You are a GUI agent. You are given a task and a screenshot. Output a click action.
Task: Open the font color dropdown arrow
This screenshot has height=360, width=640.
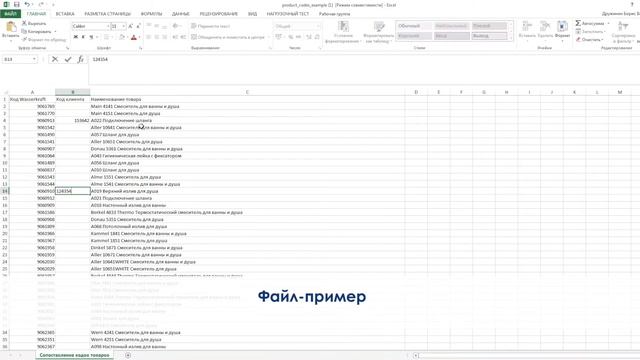pos(140,37)
